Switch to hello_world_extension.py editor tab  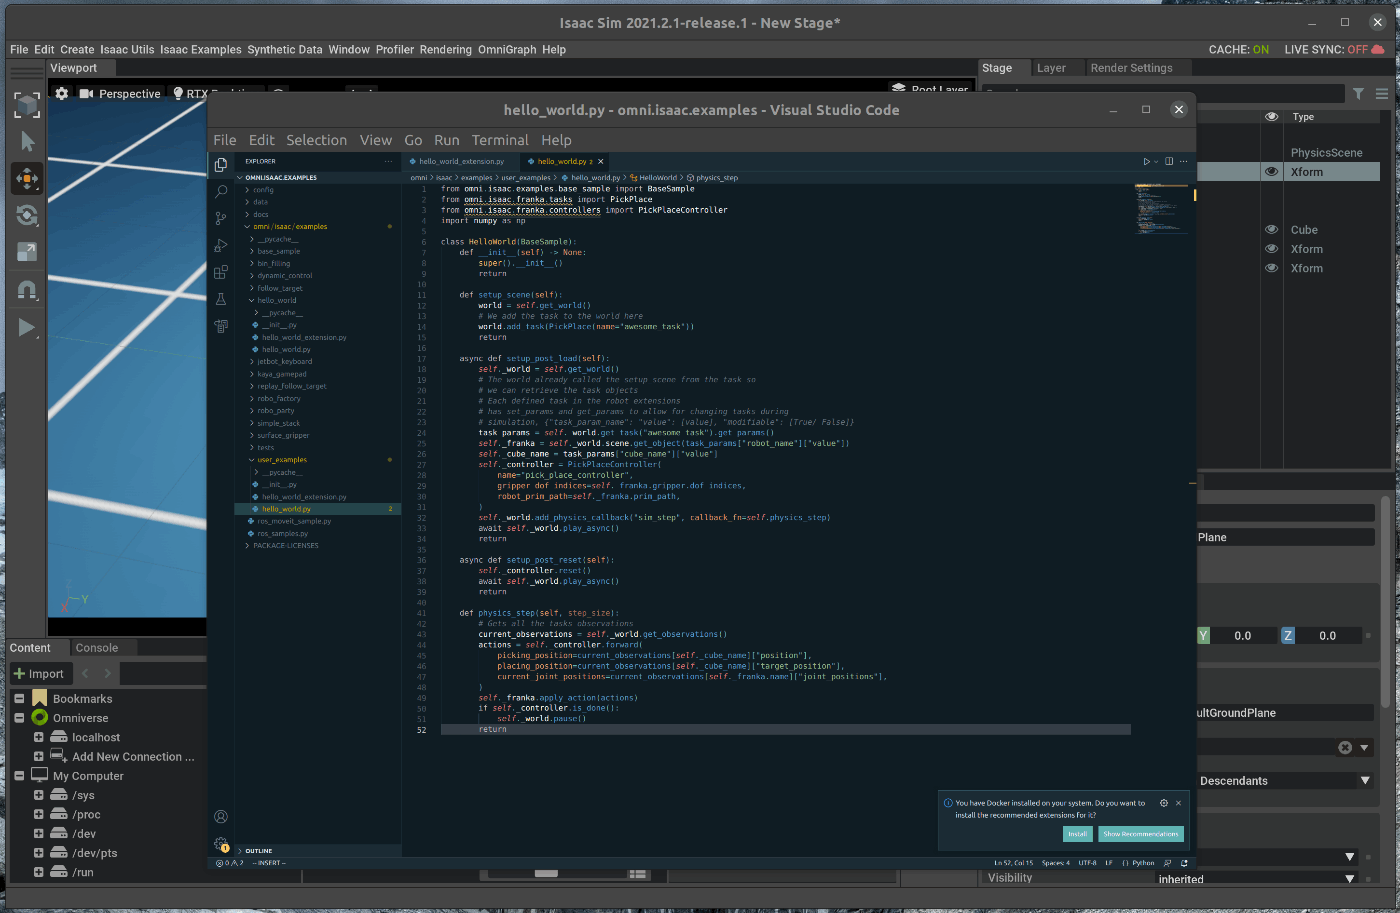click(461, 161)
